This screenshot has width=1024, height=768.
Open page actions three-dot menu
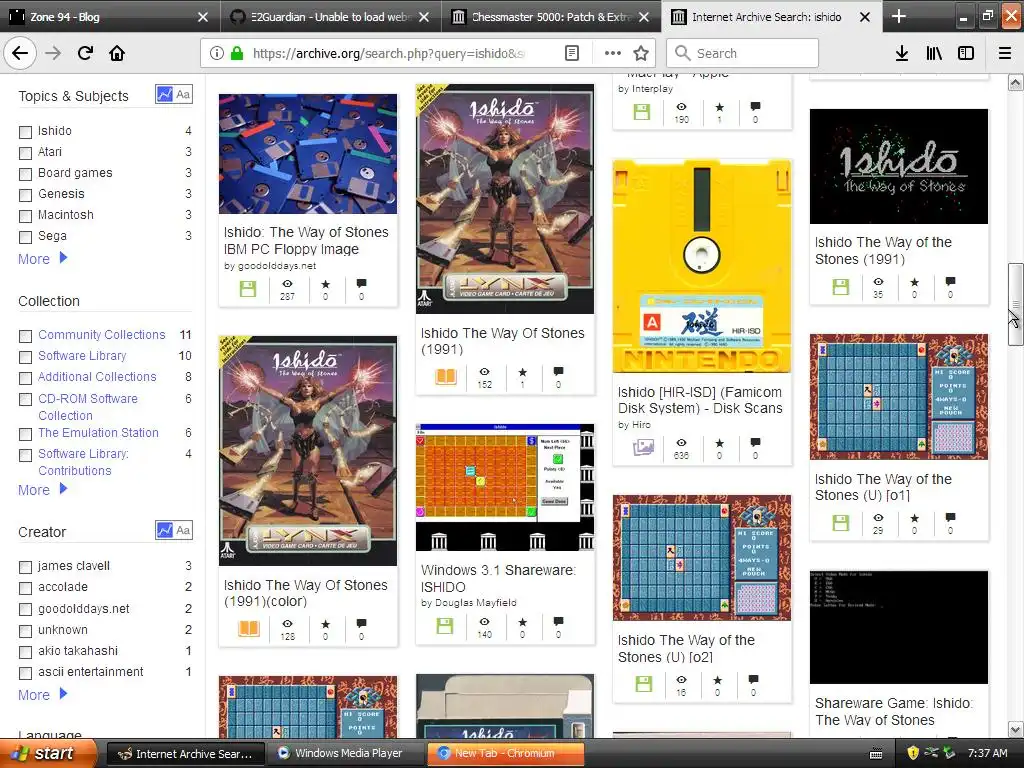[x=613, y=53]
